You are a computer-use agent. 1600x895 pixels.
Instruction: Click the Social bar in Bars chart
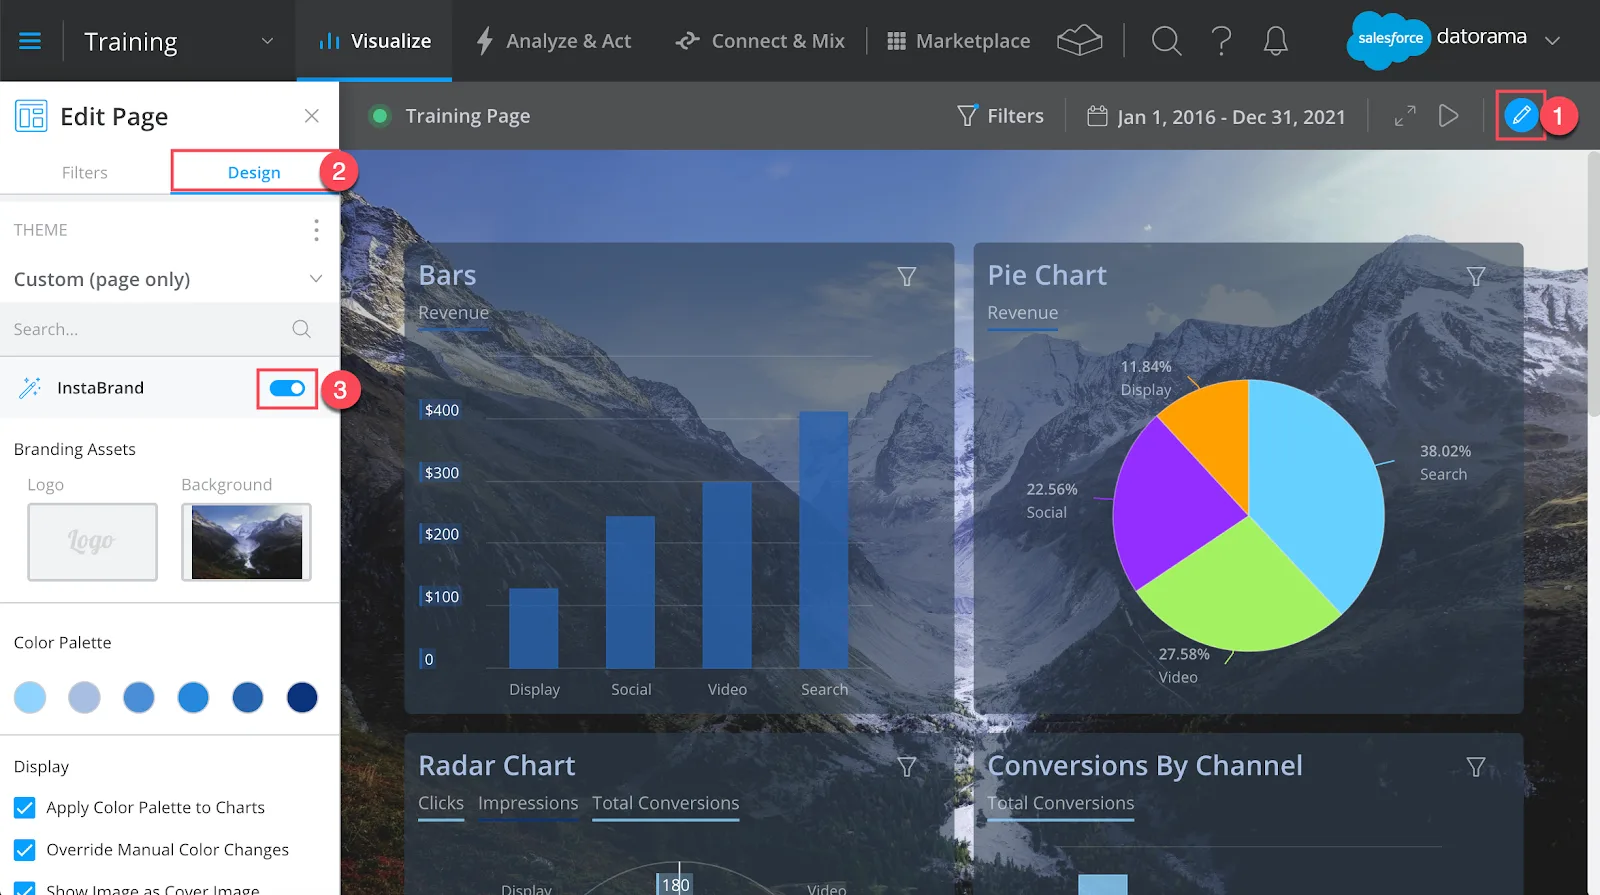pos(630,592)
